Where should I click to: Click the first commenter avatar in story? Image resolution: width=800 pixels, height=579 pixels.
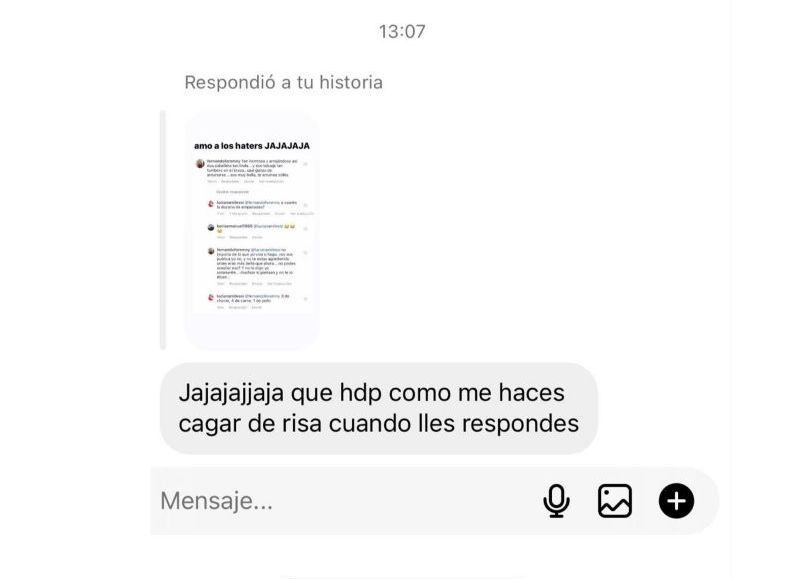pyautogui.click(x=200, y=164)
